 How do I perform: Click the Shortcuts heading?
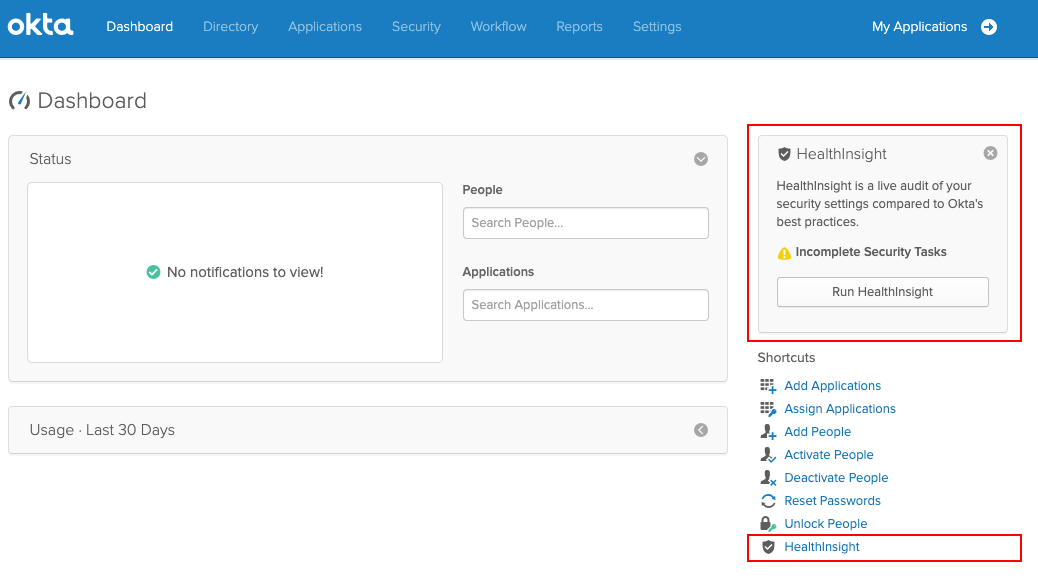click(x=786, y=358)
